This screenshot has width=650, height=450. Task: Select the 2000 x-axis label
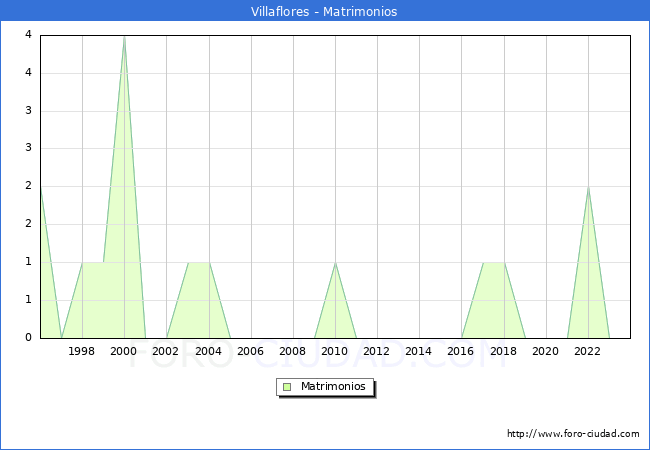[x=124, y=351]
